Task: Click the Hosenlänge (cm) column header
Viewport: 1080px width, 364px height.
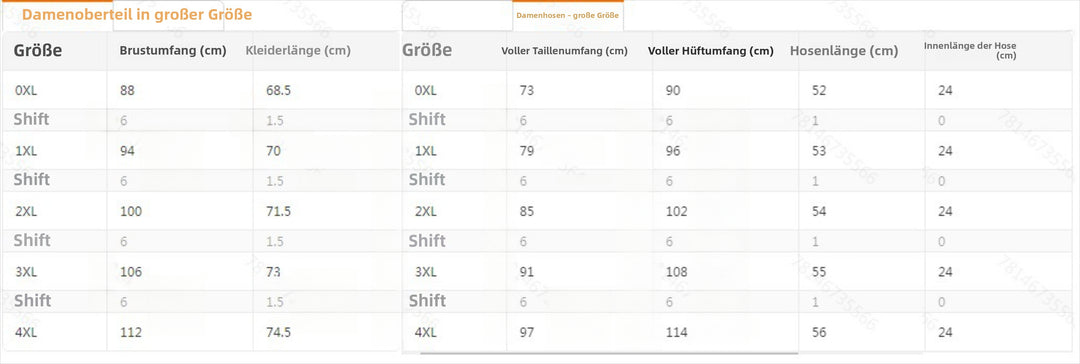Action: click(x=844, y=51)
